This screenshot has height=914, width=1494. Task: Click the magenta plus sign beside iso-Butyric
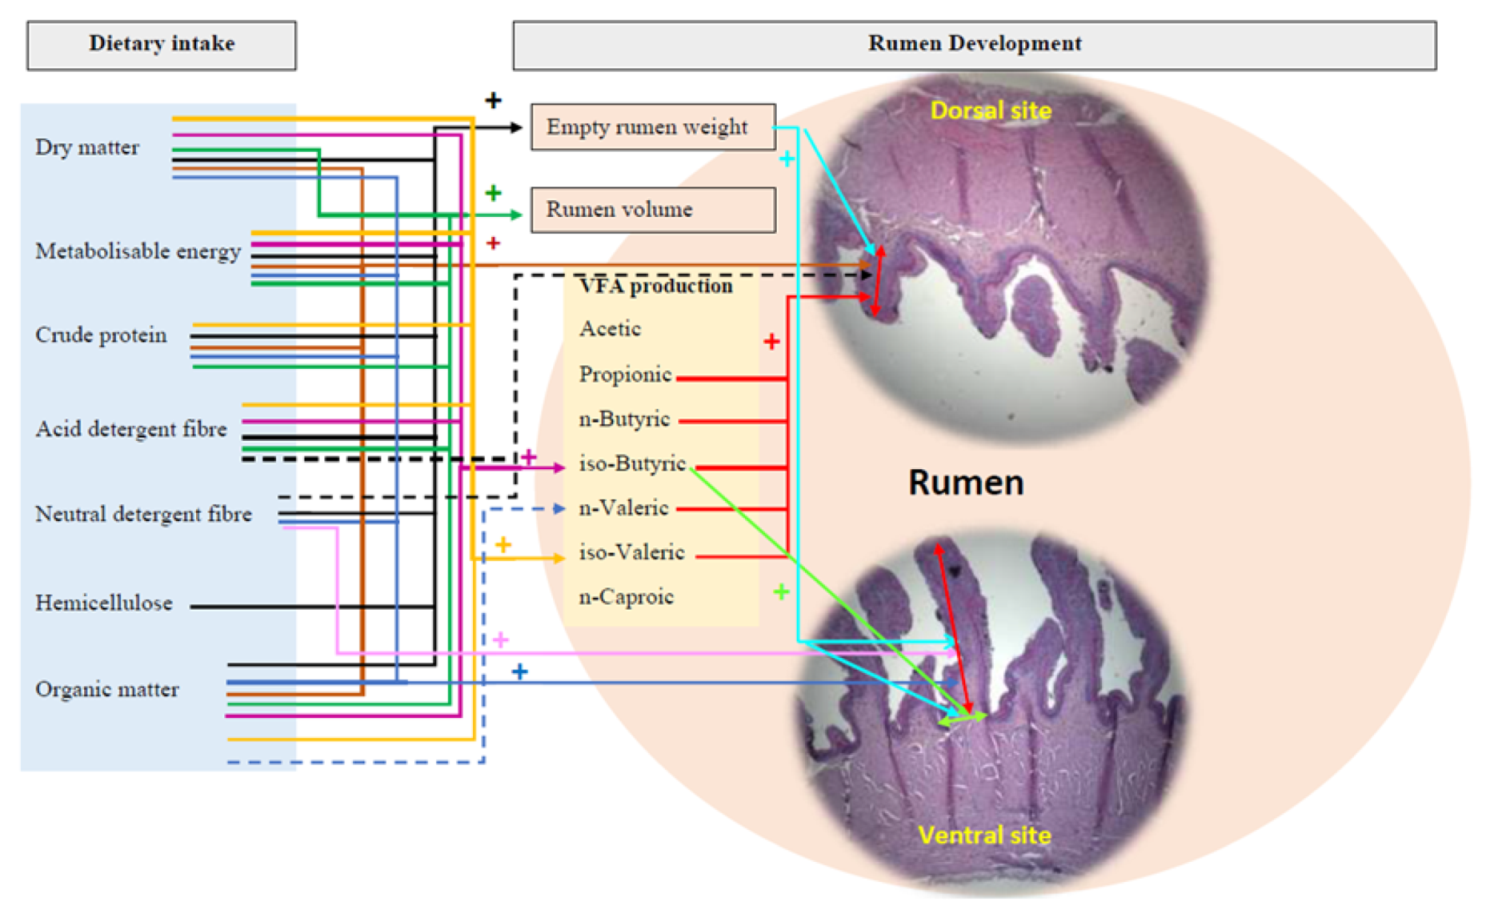tap(528, 457)
